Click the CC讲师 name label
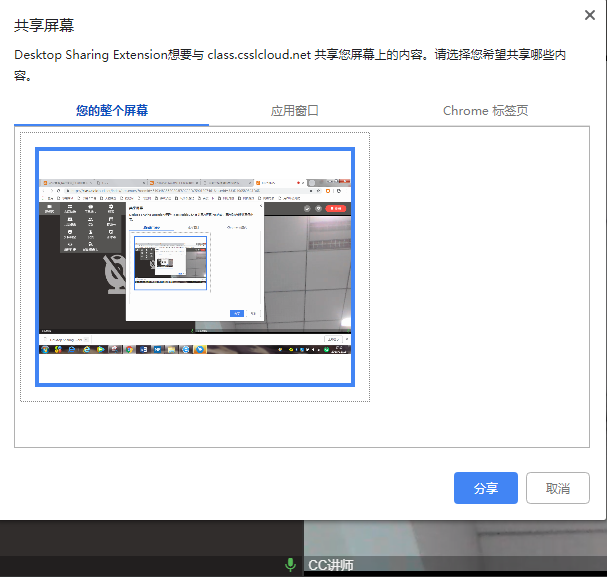Image resolution: width=607 pixels, height=577 pixels. pyautogui.click(x=330, y=566)
